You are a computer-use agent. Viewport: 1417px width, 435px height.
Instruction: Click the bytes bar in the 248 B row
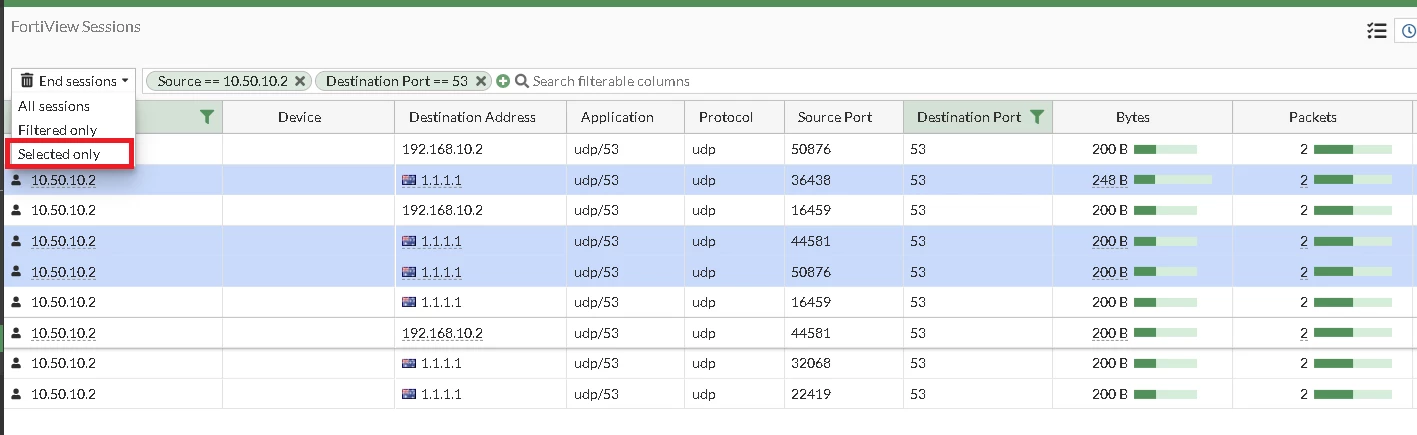[1173, 181]
